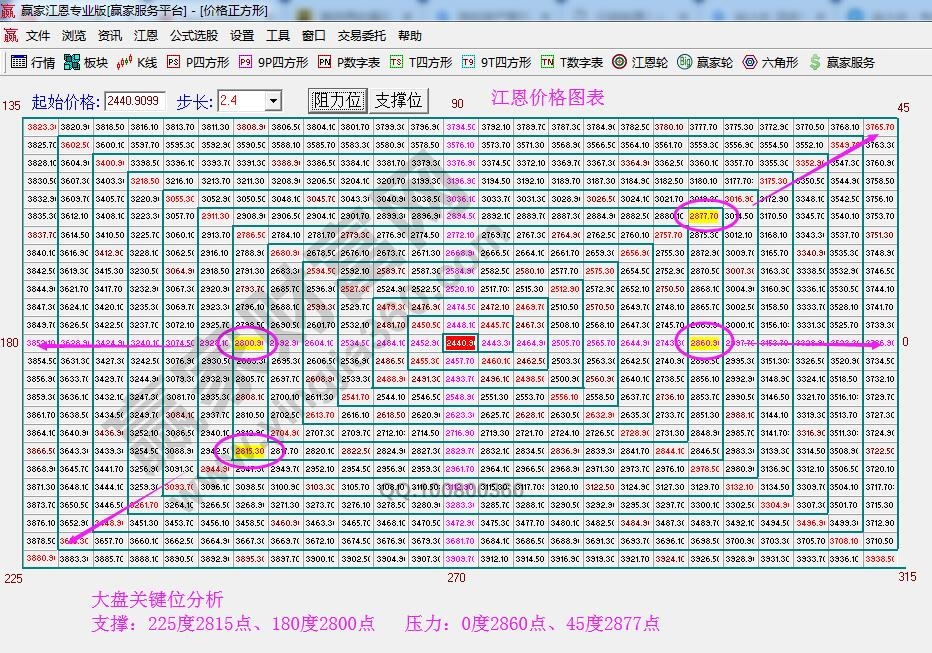Viewport: 932px width, 653px height.
Task: Click the 支撑位 support button
Action: [x=398, y=101]
